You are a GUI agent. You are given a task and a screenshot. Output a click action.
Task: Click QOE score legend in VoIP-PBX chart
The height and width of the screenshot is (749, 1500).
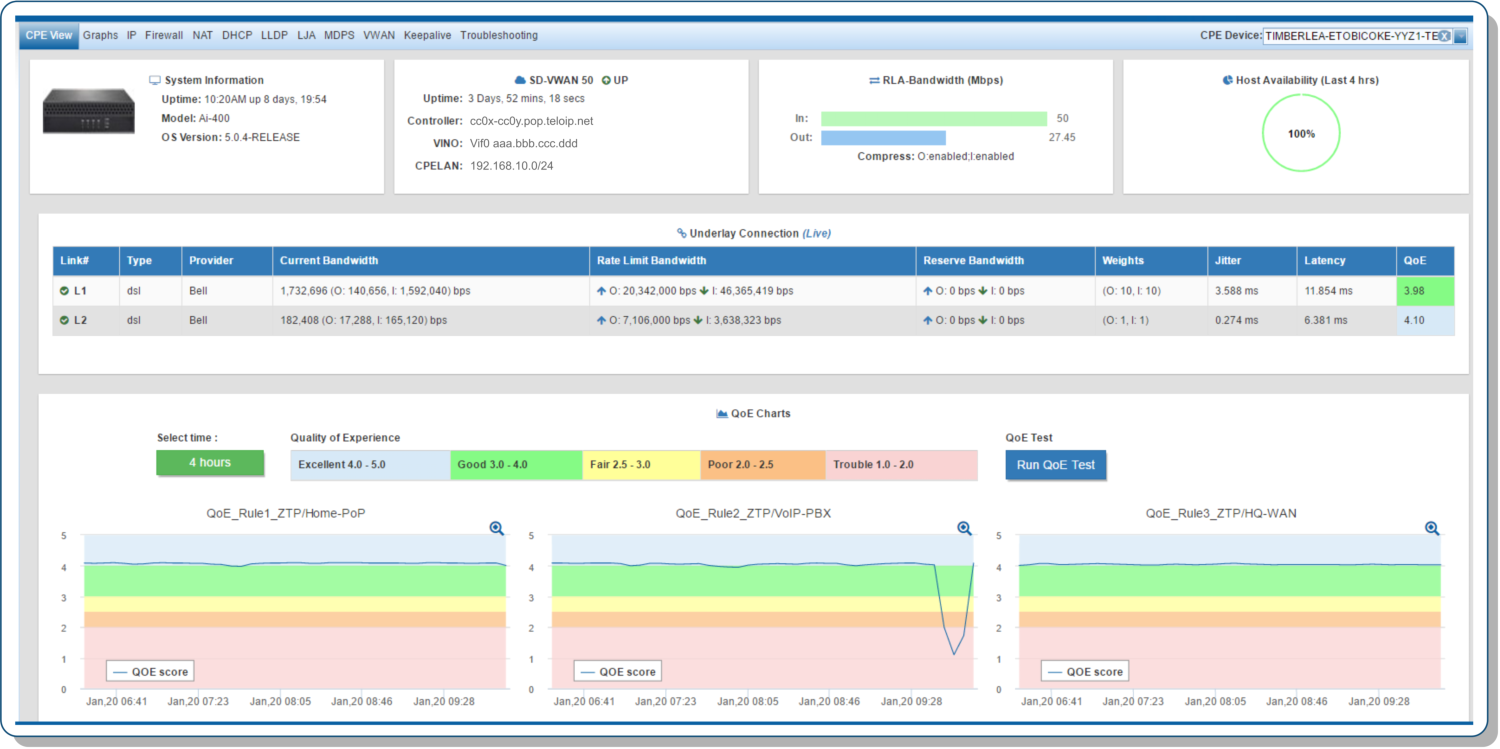[x=617, y=672]
